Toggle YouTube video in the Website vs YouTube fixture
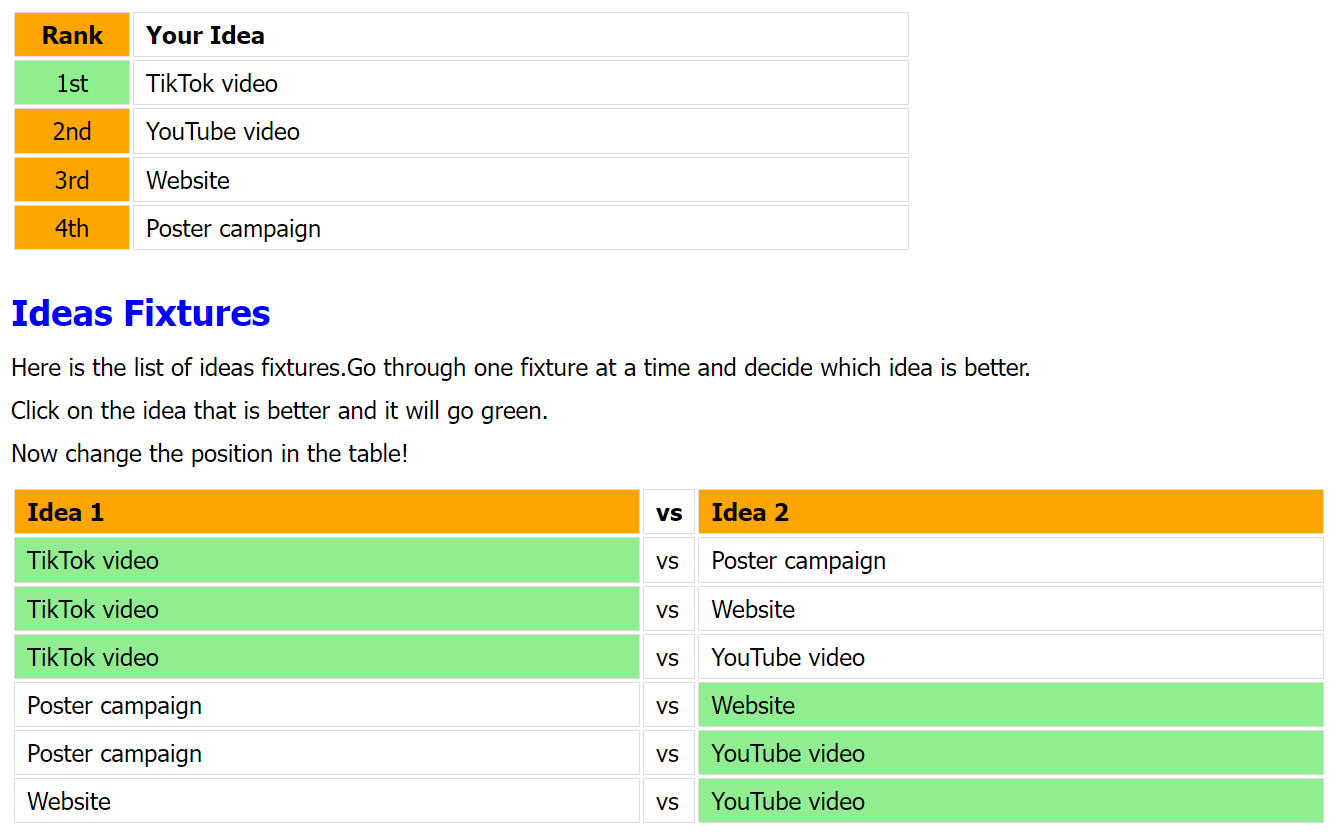Image resolution: width=1339 pixels, height=834 pixels. click(x=1010, y=801)
